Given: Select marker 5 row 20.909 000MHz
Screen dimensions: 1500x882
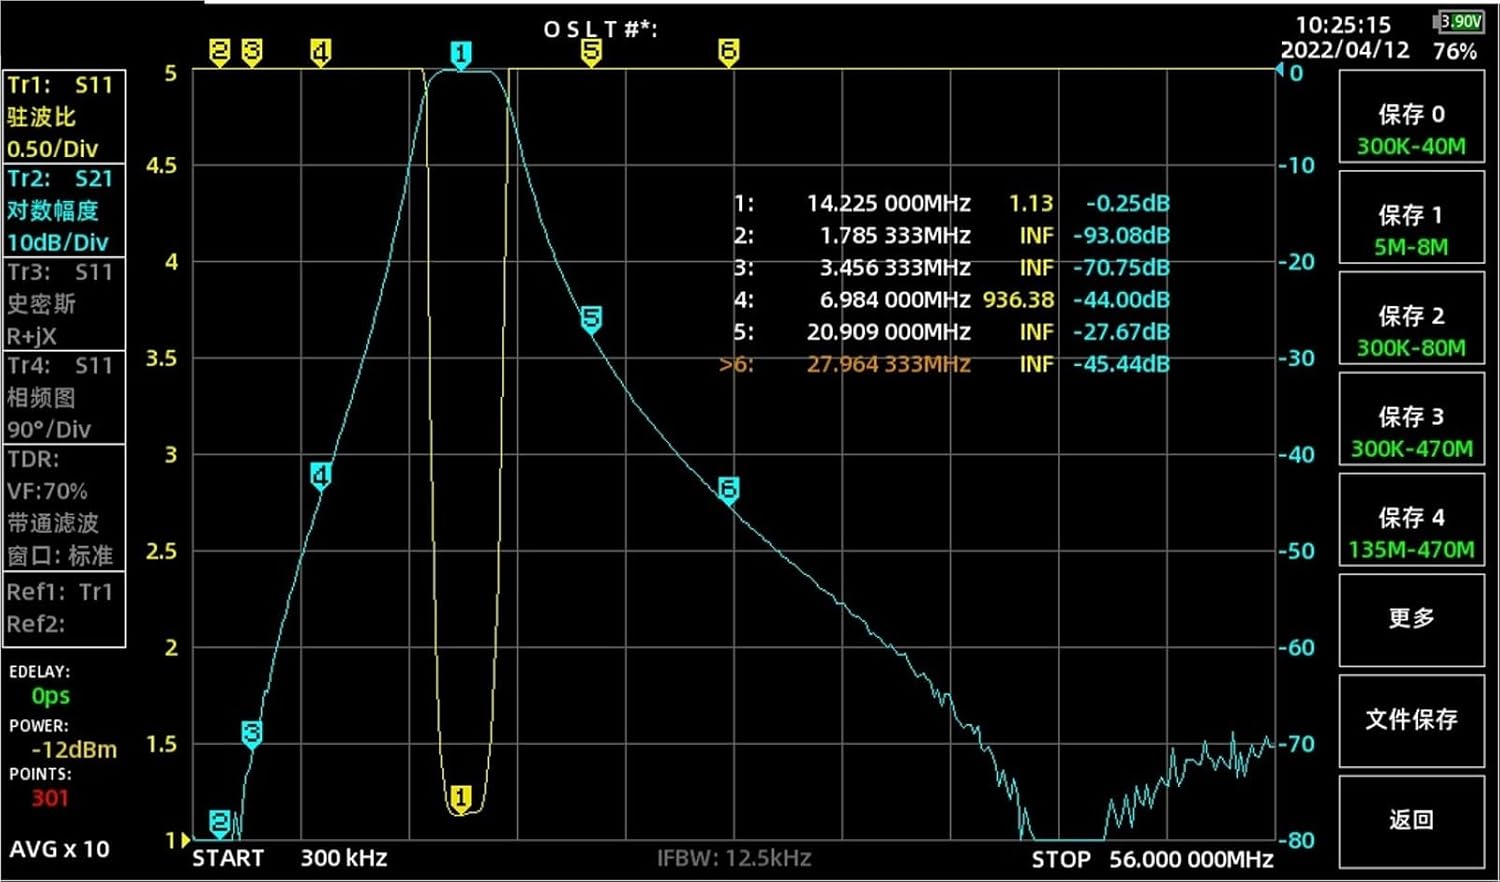Looking at the screenshot, I should (951, 331).
